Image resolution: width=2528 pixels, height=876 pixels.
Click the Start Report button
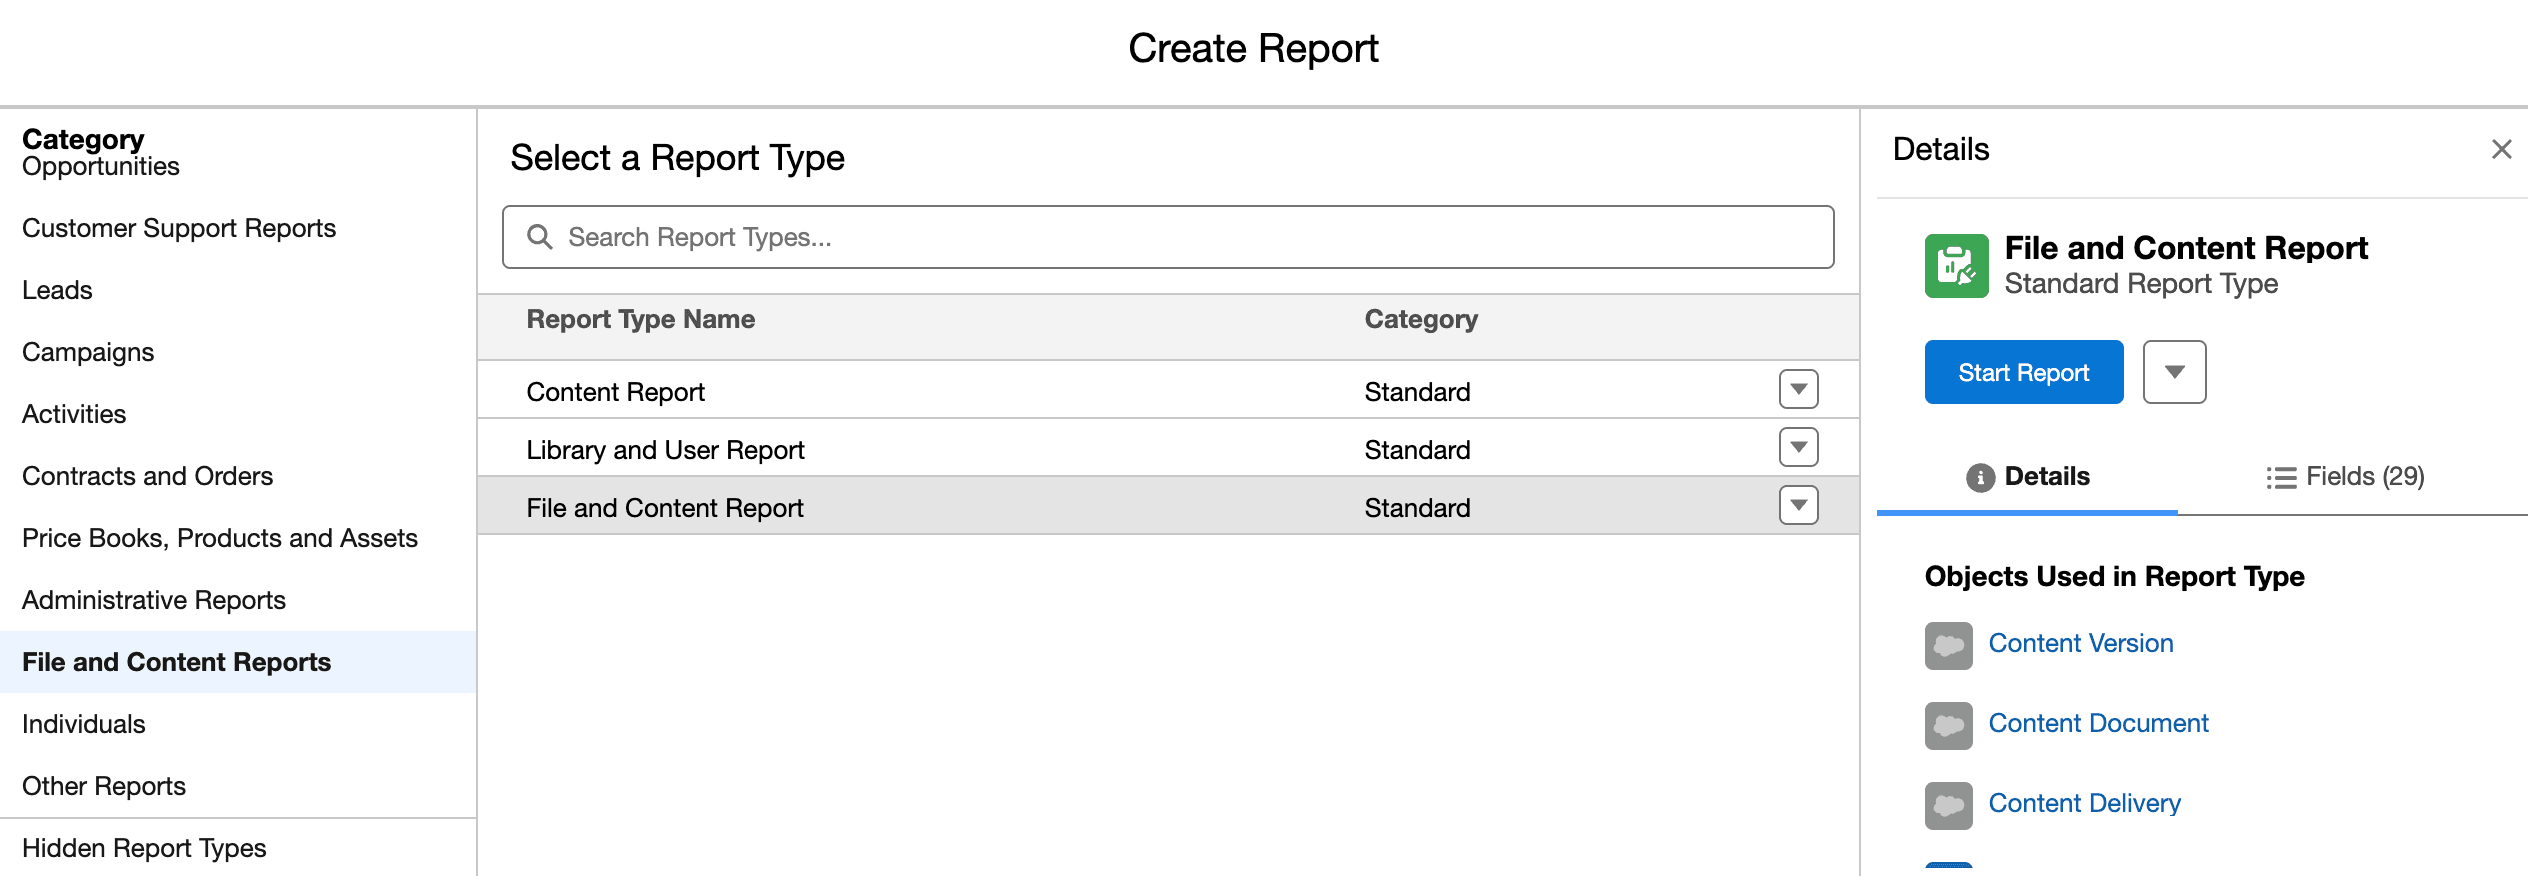click(x=2023, y=371)
